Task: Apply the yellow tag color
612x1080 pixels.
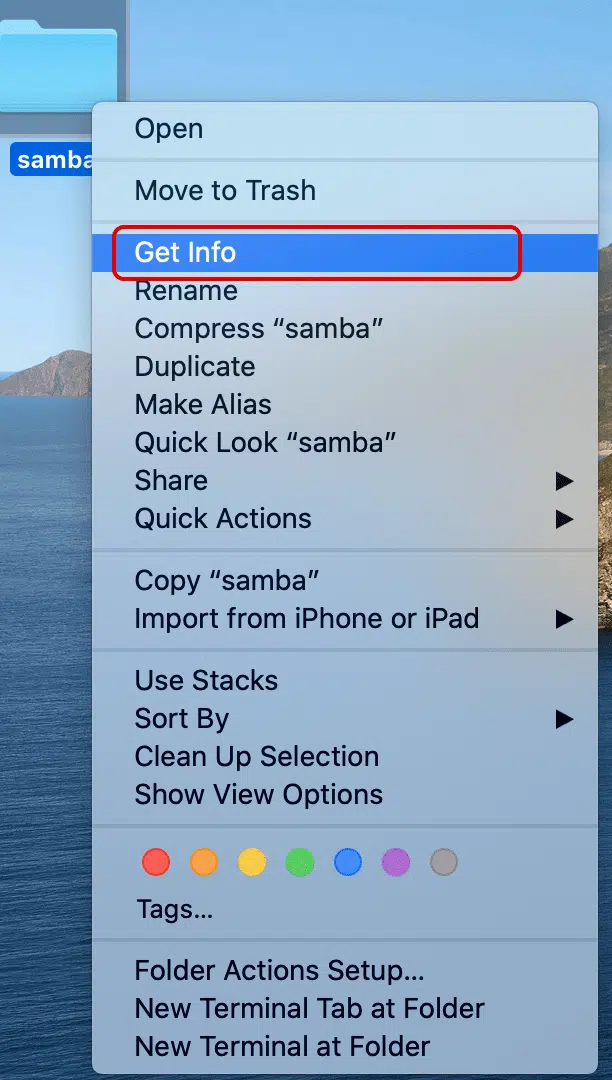Action: [252, 862]
